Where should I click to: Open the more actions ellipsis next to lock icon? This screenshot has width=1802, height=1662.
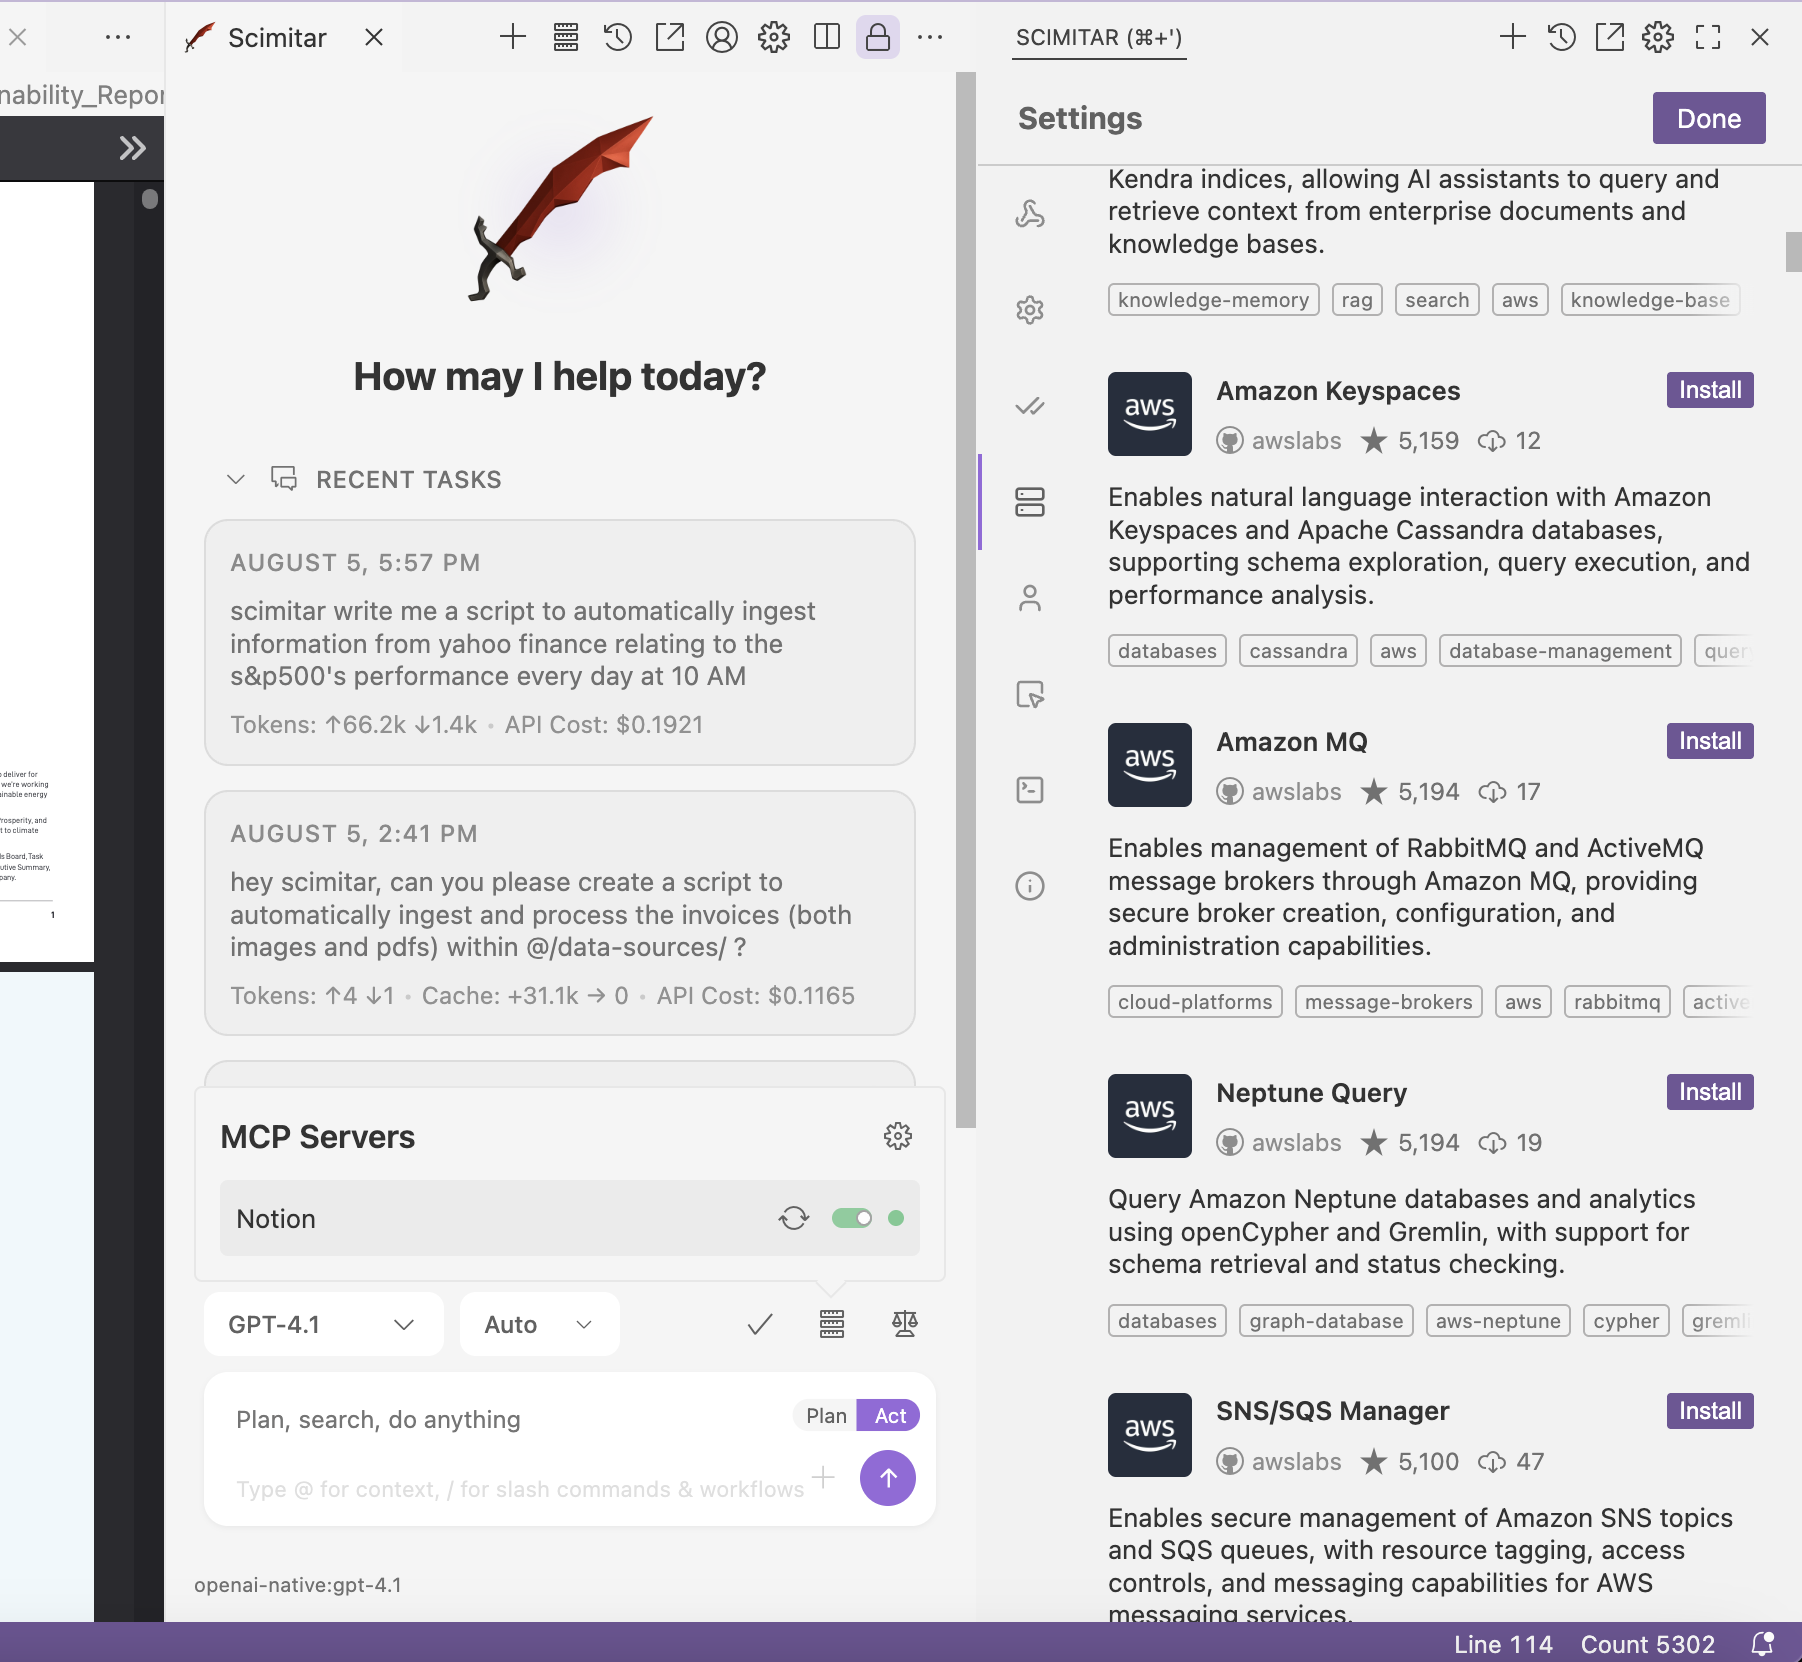(930, 38)
